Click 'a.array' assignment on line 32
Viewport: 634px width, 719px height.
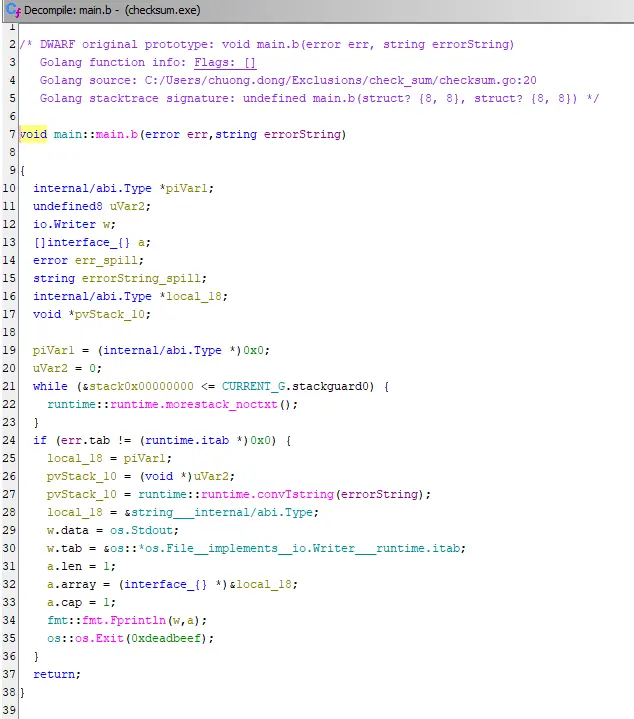tap(71, 584)
